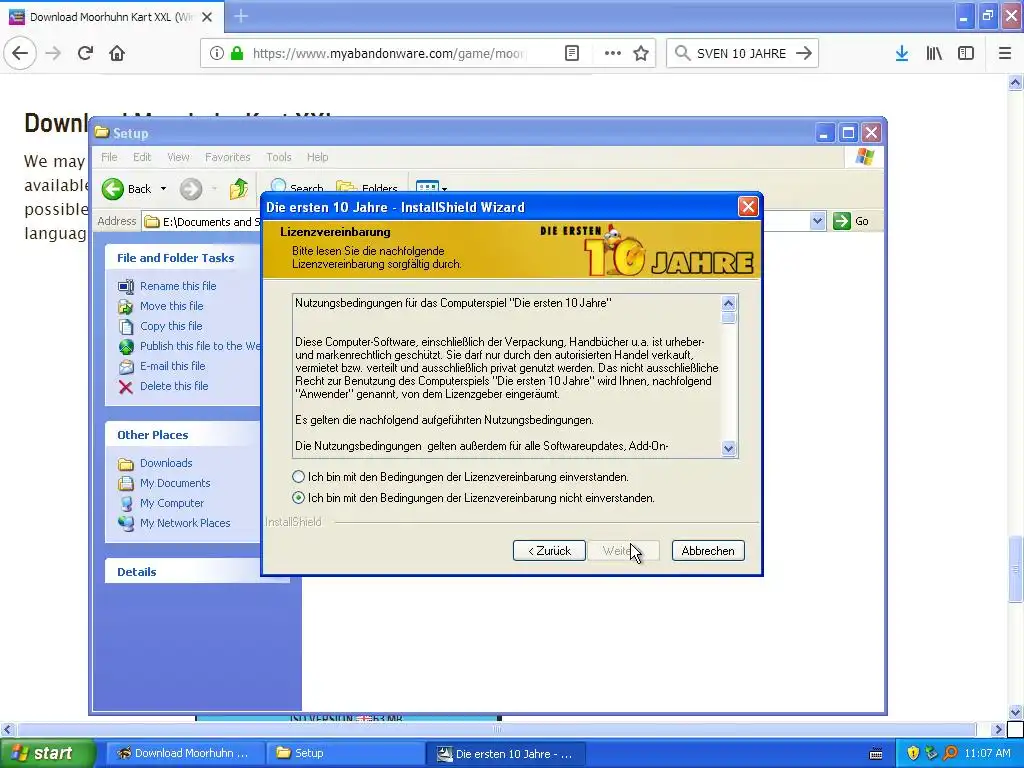This screenshot has height=768, width=1024.
Task: Click the Back button in Setup explorer
Action: [x=127, y=189]
